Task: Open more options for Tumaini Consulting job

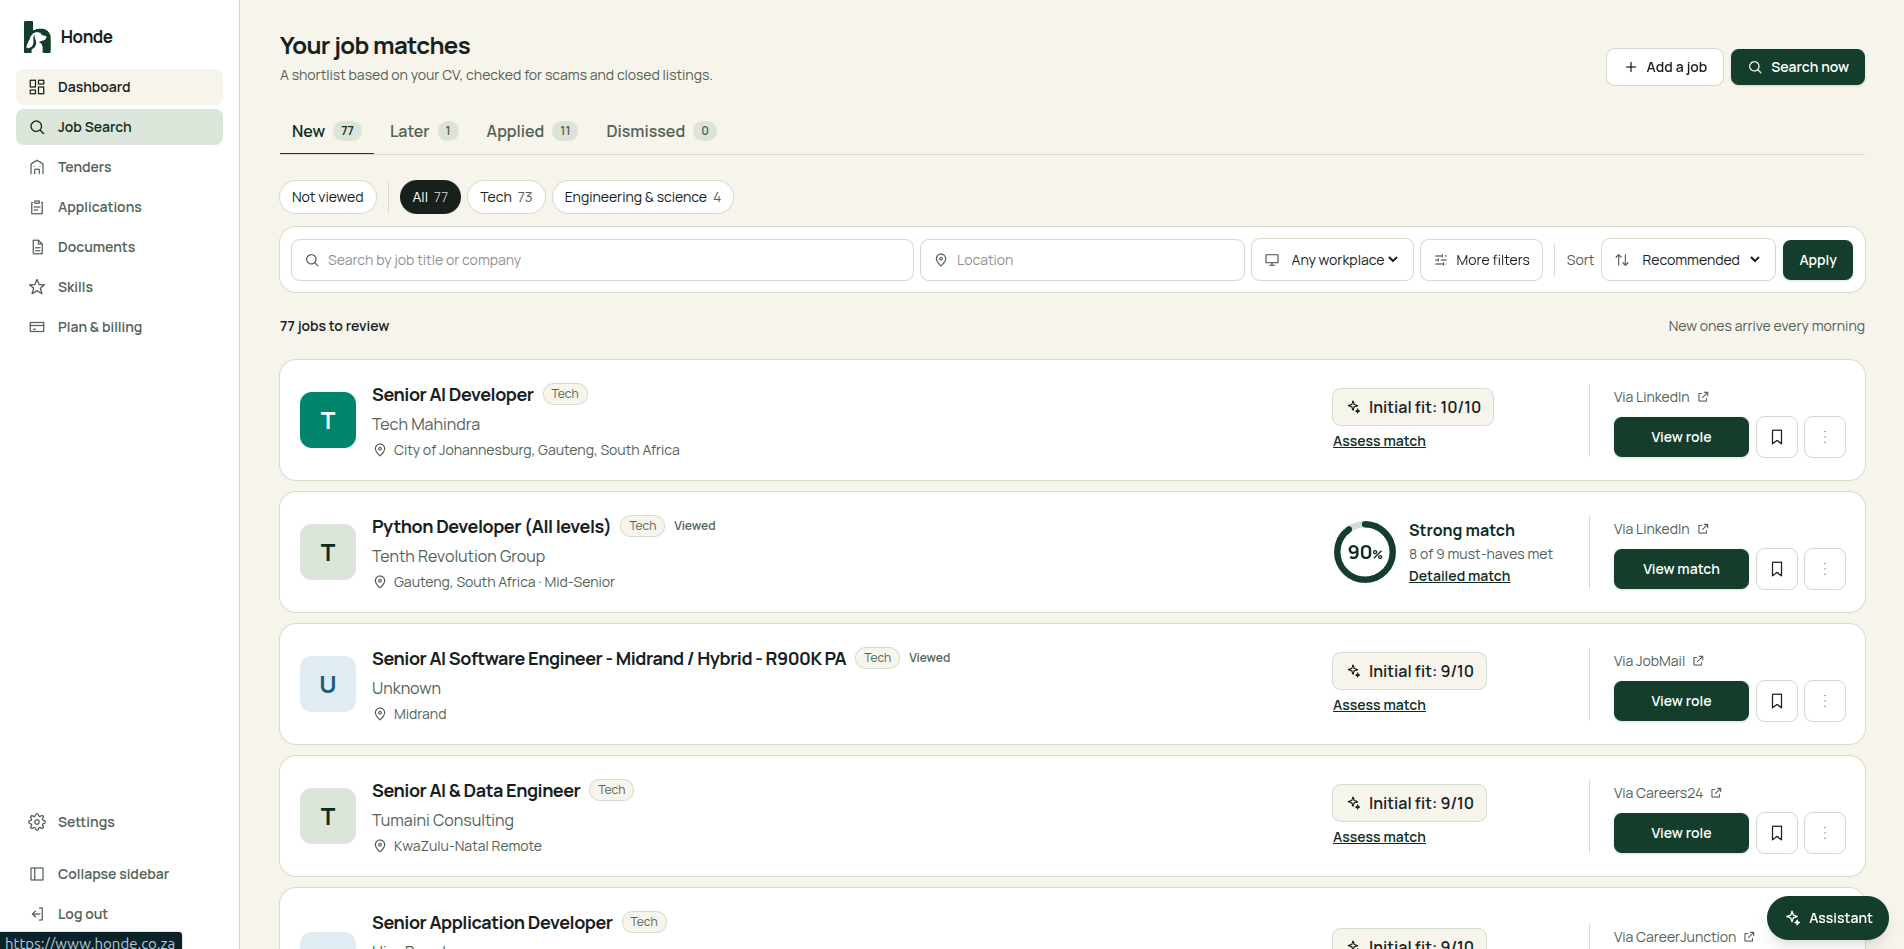Action: 1825,833
